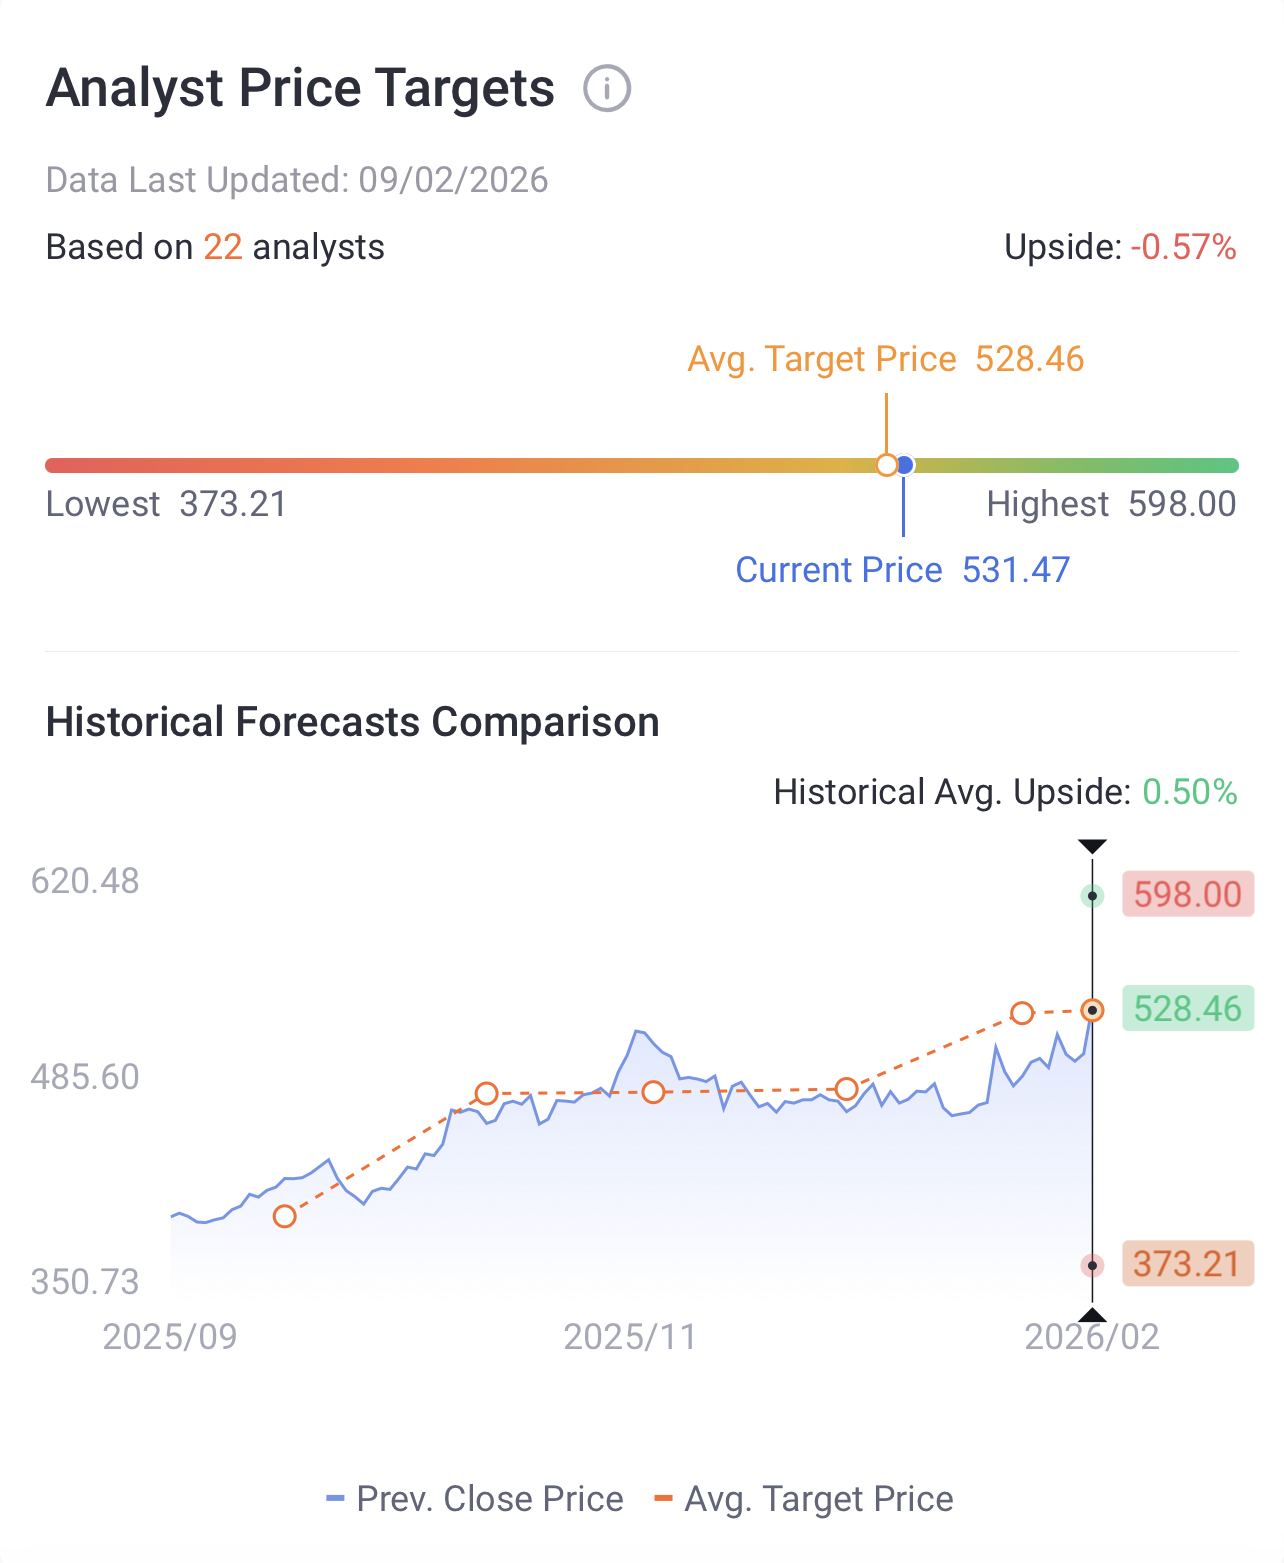Image resolution: width=1284 pixels, height=1563 pixels.
Task: Click the green dot for highest target on chart
Action: (x=1092, y=896)
